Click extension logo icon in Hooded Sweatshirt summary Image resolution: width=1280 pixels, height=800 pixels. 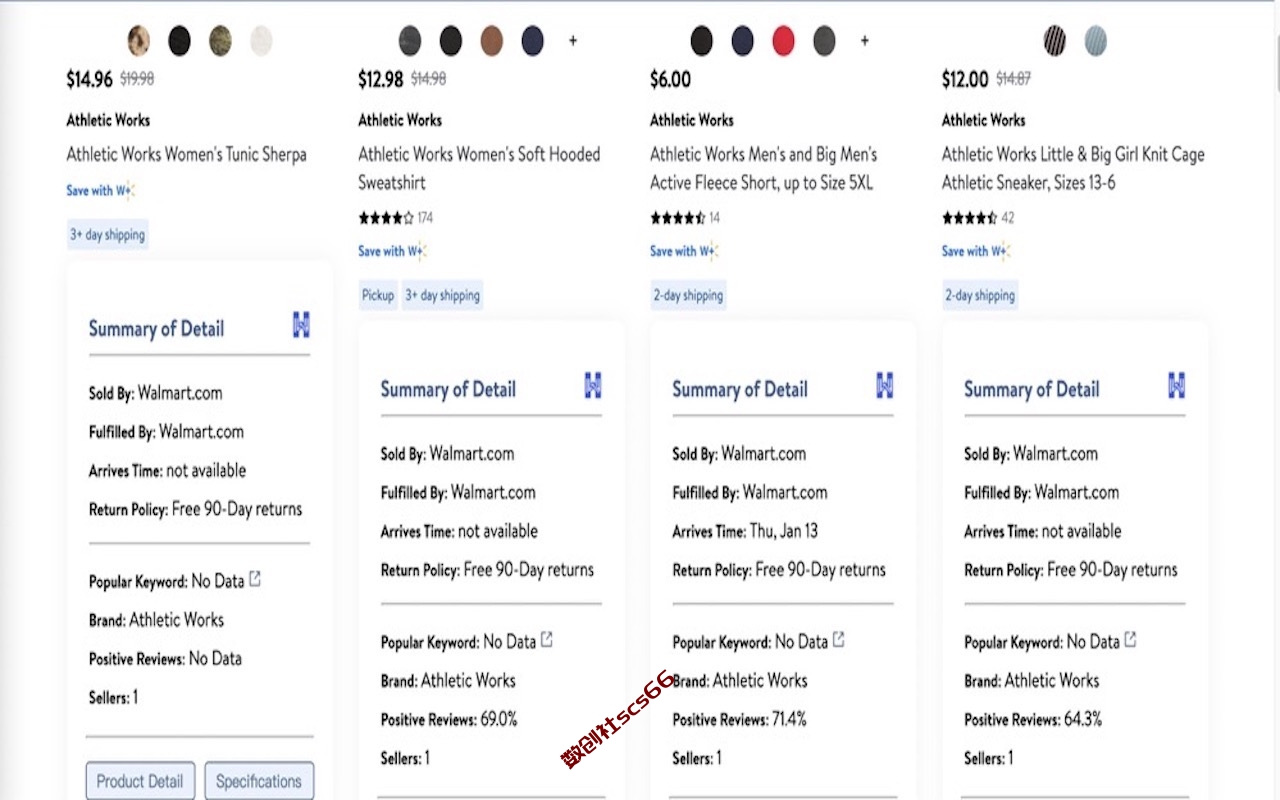tap(593, 385)
